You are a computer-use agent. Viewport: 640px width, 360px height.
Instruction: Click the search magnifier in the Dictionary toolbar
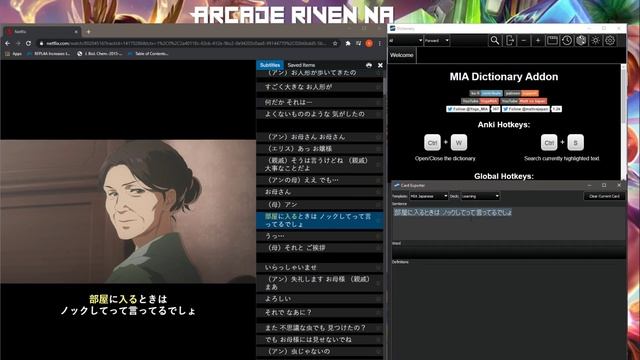click(495, 40)
